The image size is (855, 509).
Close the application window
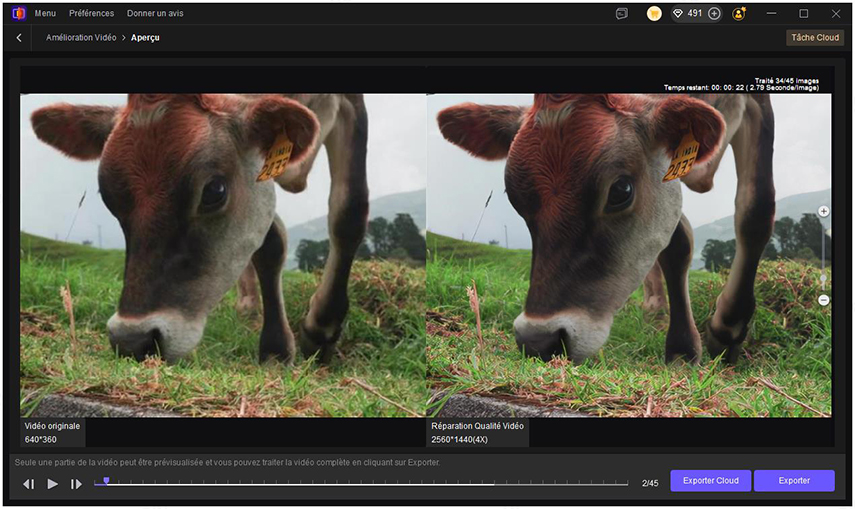pos(835,13)
